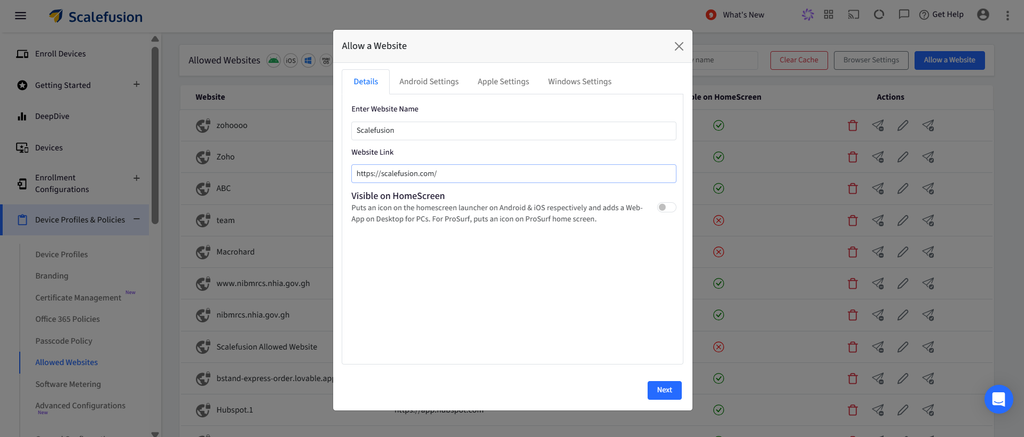Viewport: 1024px width, 437px height.
Task: Open the live chat bubble
Action: point(999,399)
